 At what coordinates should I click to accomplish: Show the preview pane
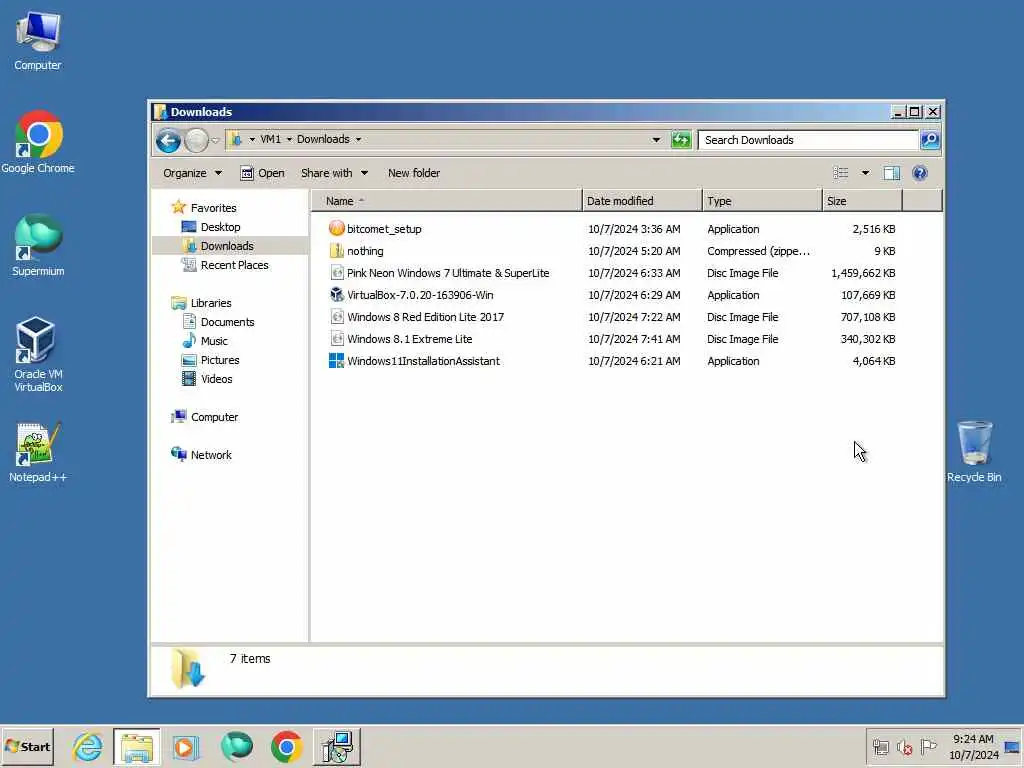click(891, 173)
